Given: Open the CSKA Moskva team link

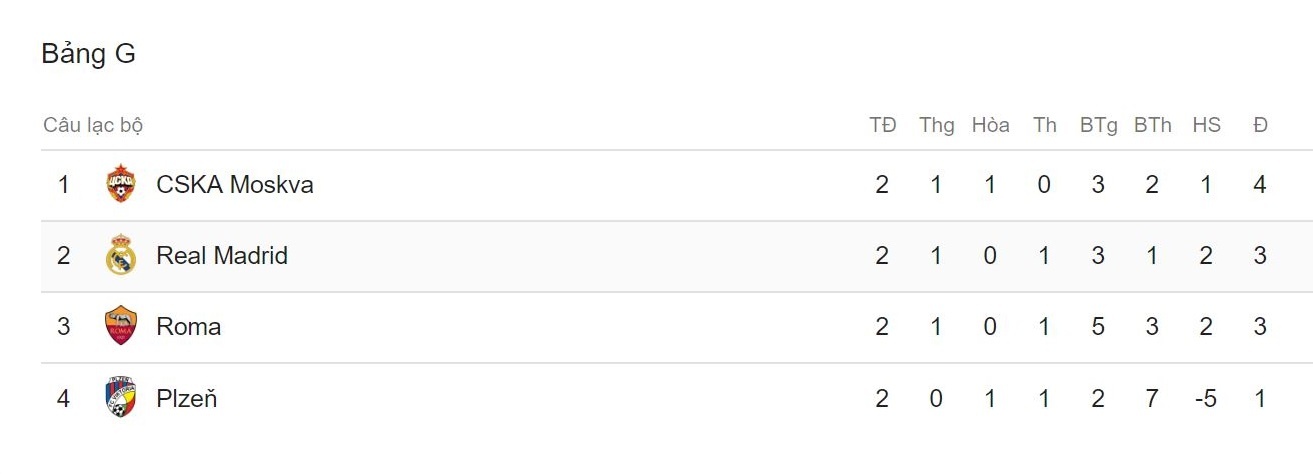Looking at the screenshot, I should 234,185.
